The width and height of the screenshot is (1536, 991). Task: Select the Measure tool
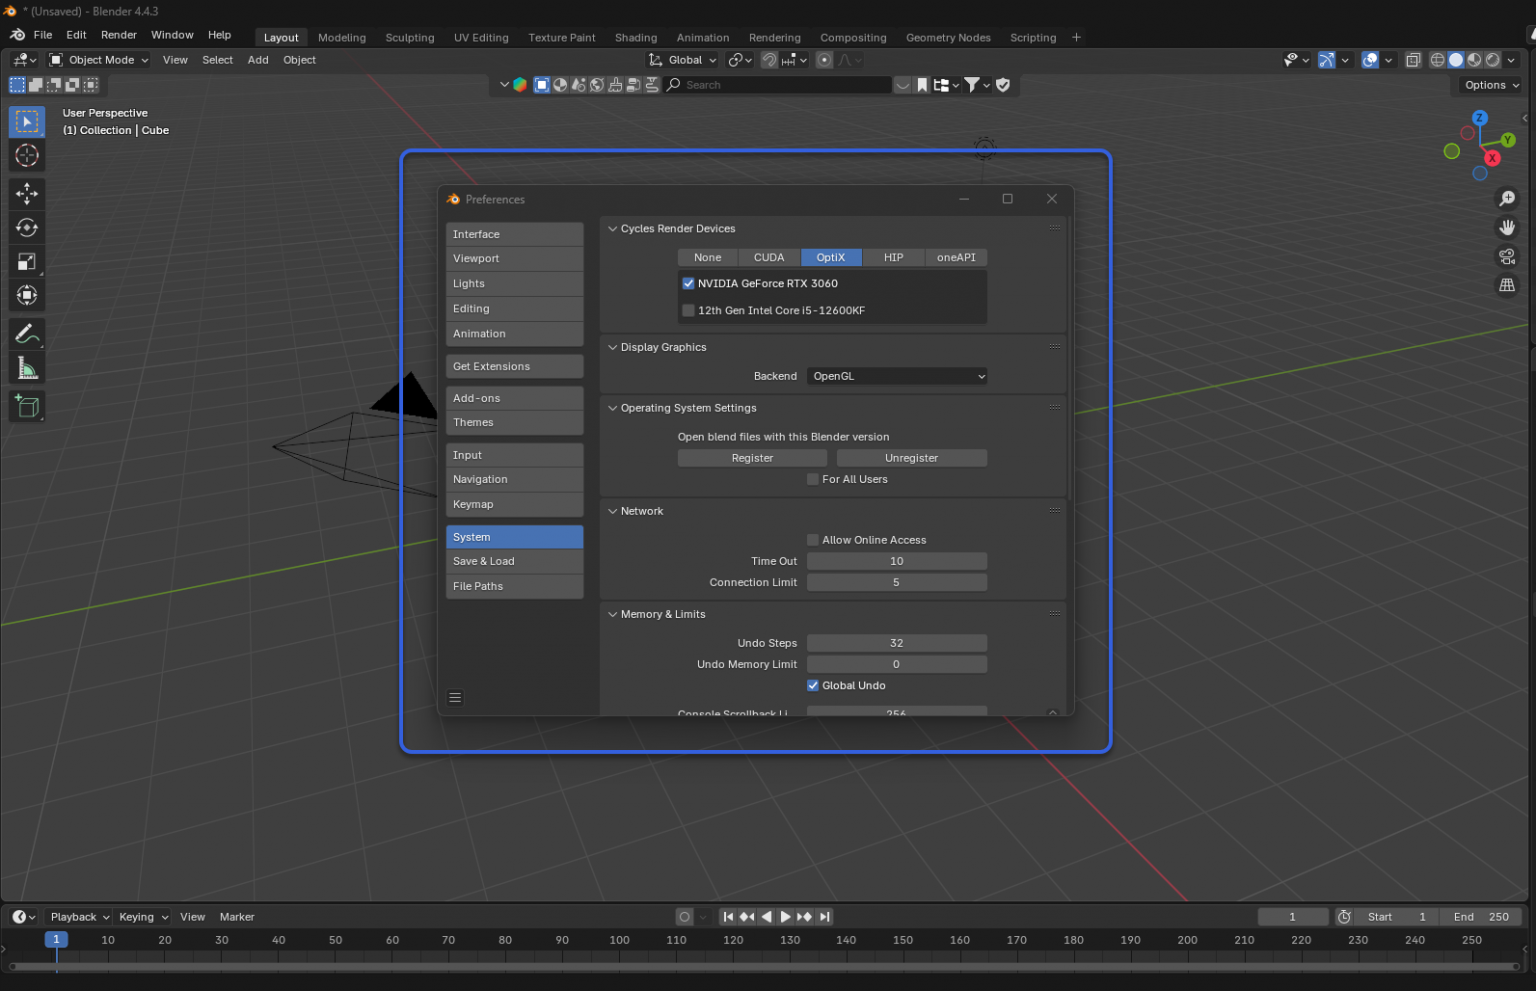click(27, 367)
